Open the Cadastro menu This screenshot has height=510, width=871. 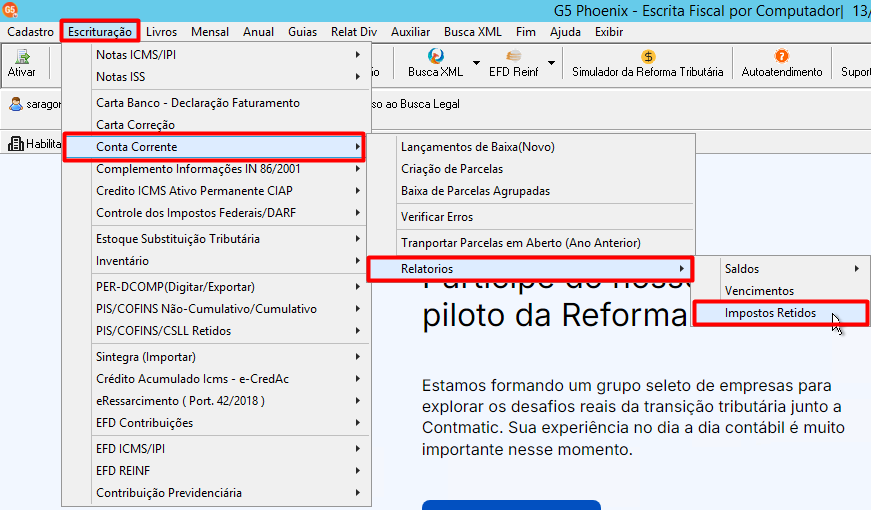(x=31, y=32)
